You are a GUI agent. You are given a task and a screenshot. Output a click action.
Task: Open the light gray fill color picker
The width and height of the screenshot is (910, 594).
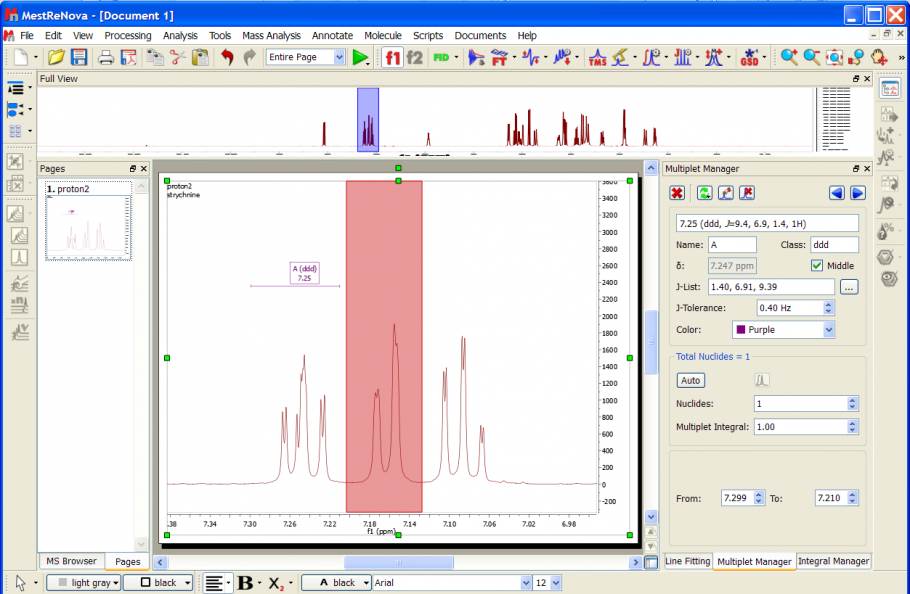coord(85,583)
